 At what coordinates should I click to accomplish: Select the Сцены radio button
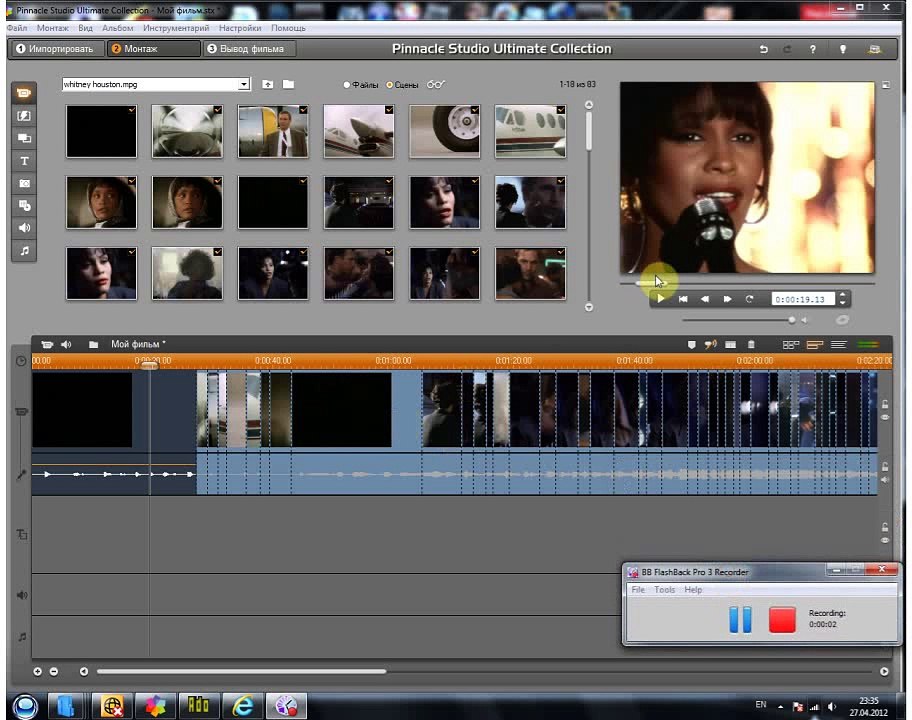click(390, 85)
